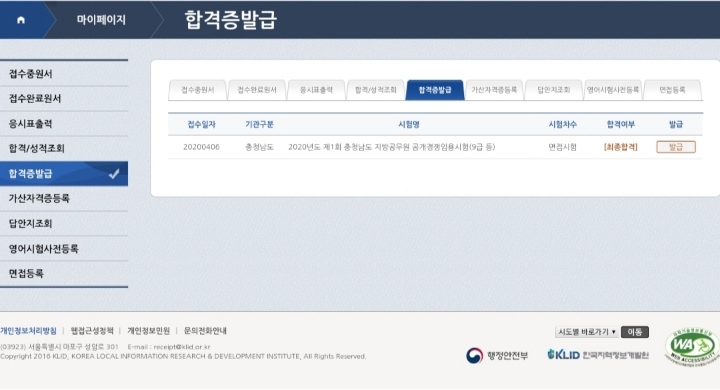Switch to the 답안지조회 tab
Screen dimensions: 720x390
point(554,90)
